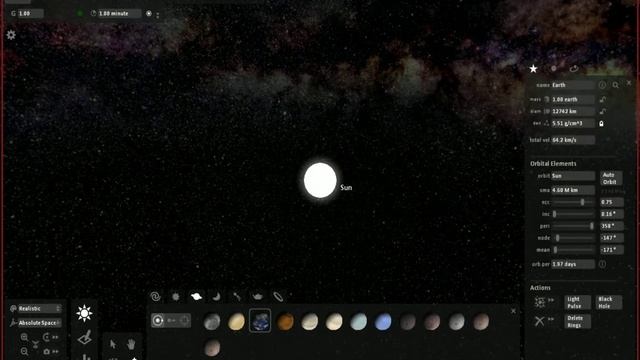The image size is (640, 360).
Task: Click the camera screenshot icon
Action: [x=47, y=351]
